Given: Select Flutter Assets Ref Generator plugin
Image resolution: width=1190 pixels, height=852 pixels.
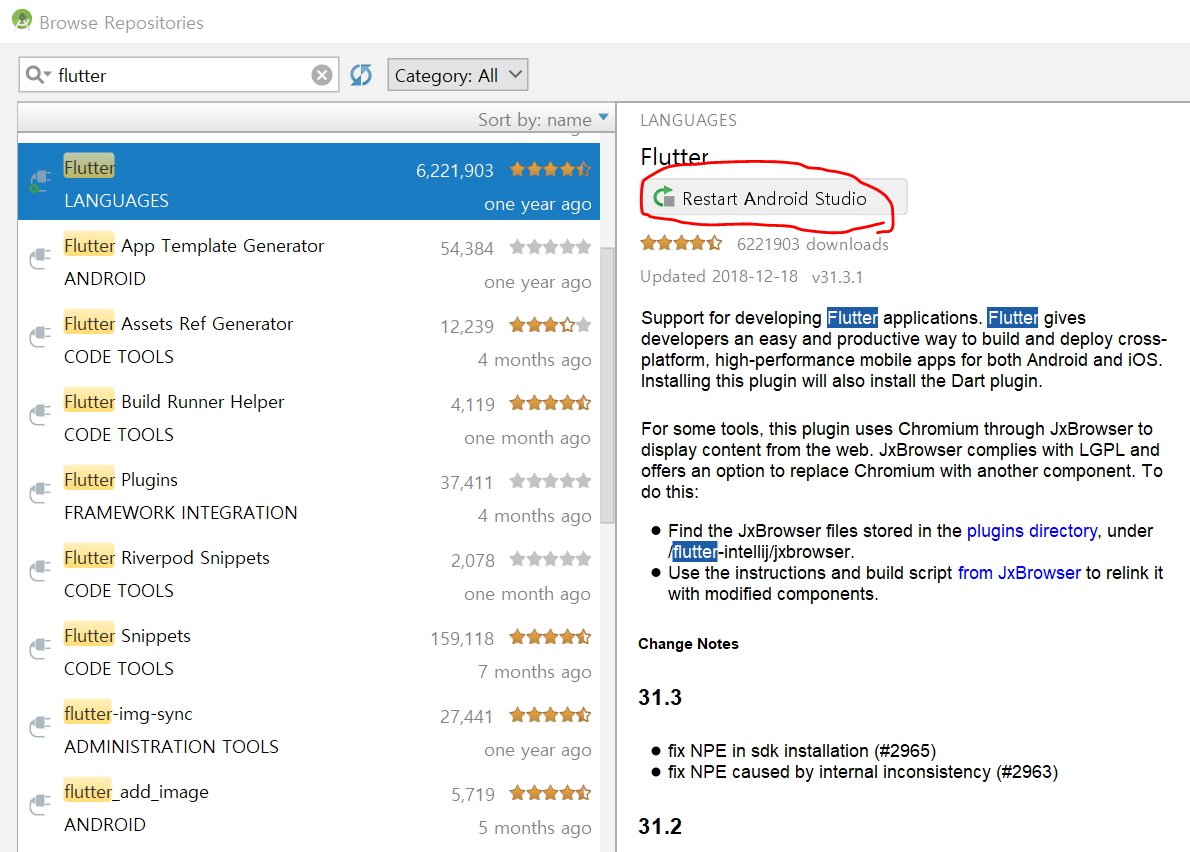Looking at the screenshot, I should [x=309, y=340].
